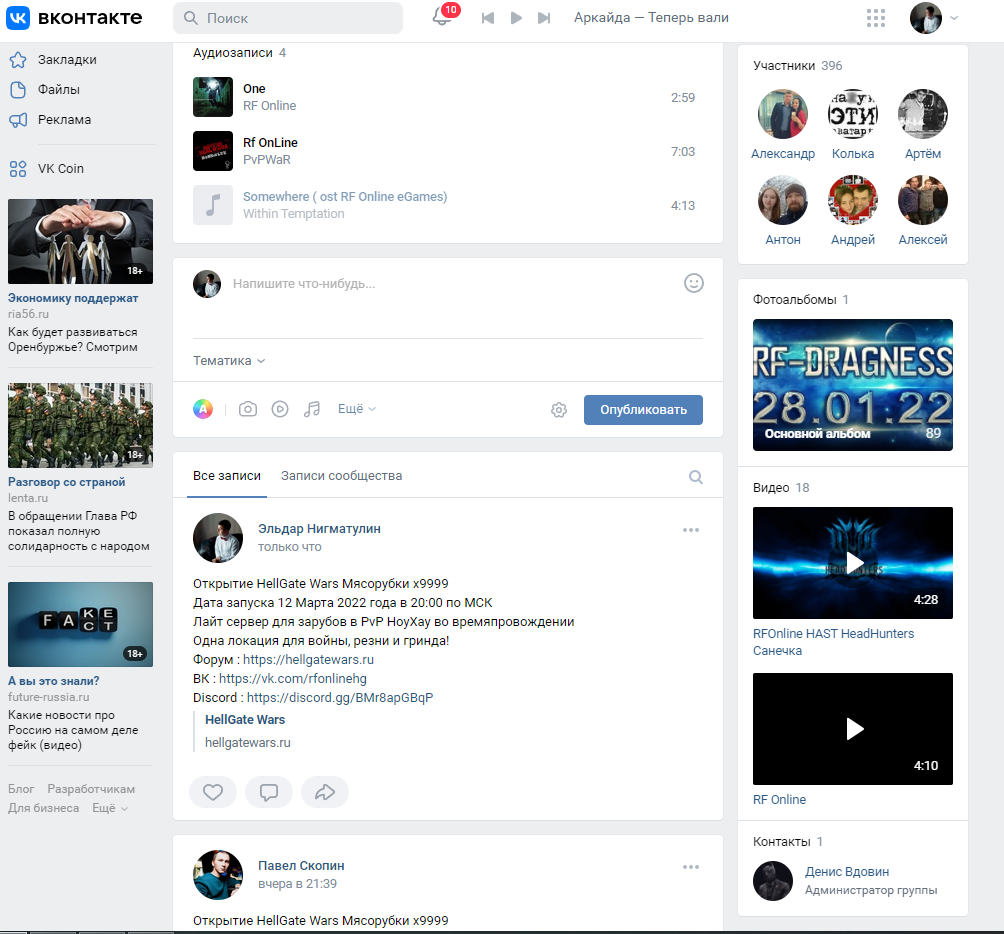Open VK Coin in the sidebar
Screen dimensions: 1004x934
61,169
